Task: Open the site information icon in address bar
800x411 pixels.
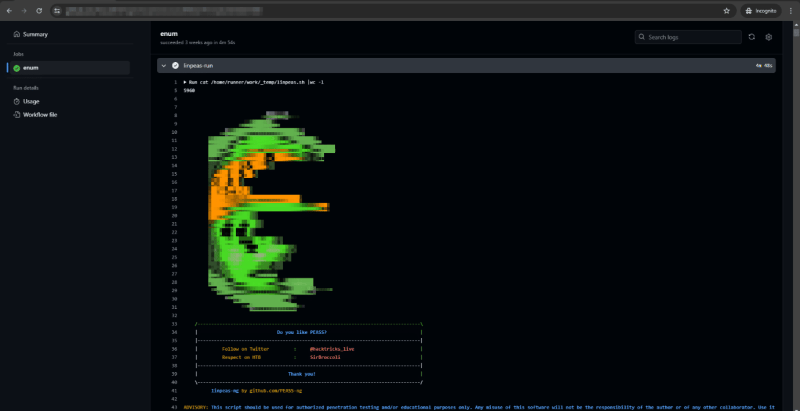Action: click(57, 11)
